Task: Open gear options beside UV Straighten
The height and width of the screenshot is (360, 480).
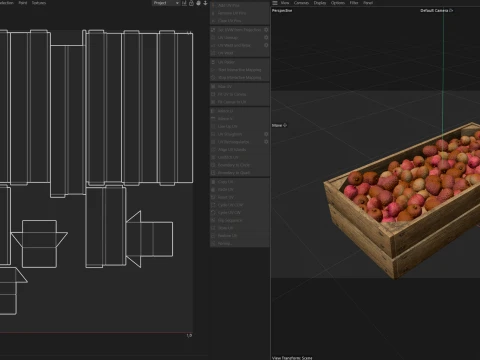Action: (x=266, y=134)
